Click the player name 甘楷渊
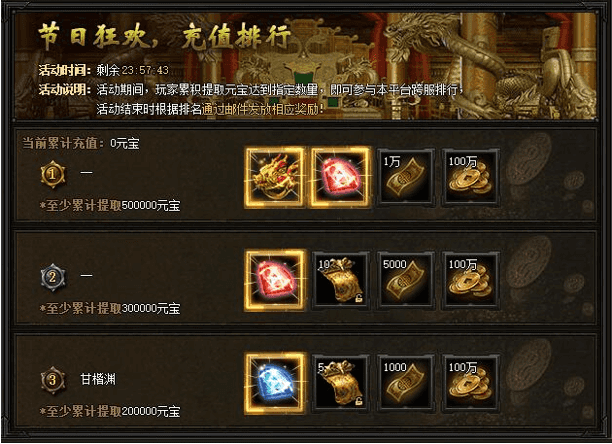612x444 pixels. click(98, 379)
